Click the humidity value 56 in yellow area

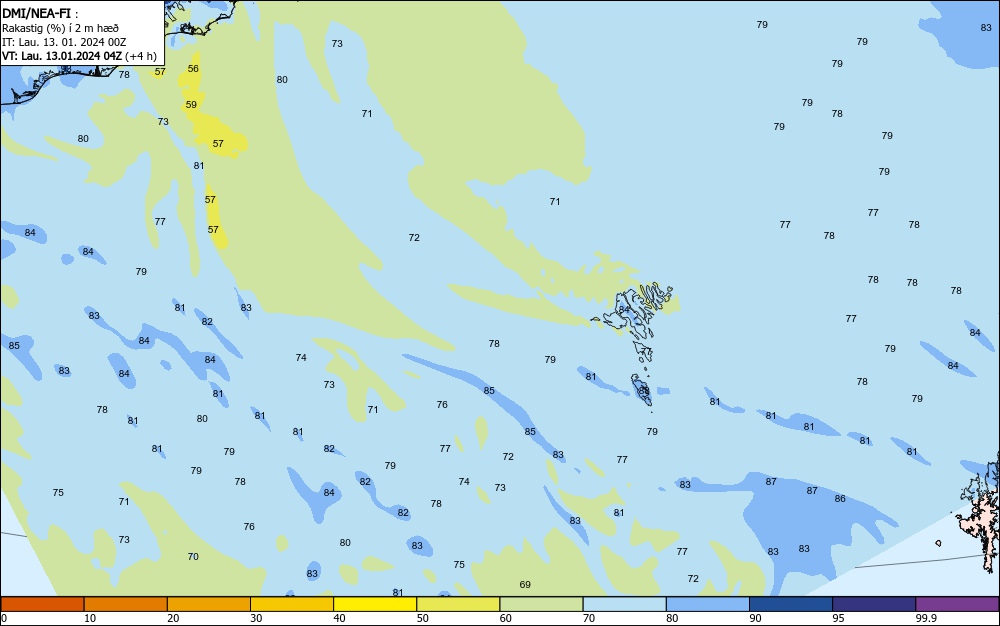pos(193,69)
